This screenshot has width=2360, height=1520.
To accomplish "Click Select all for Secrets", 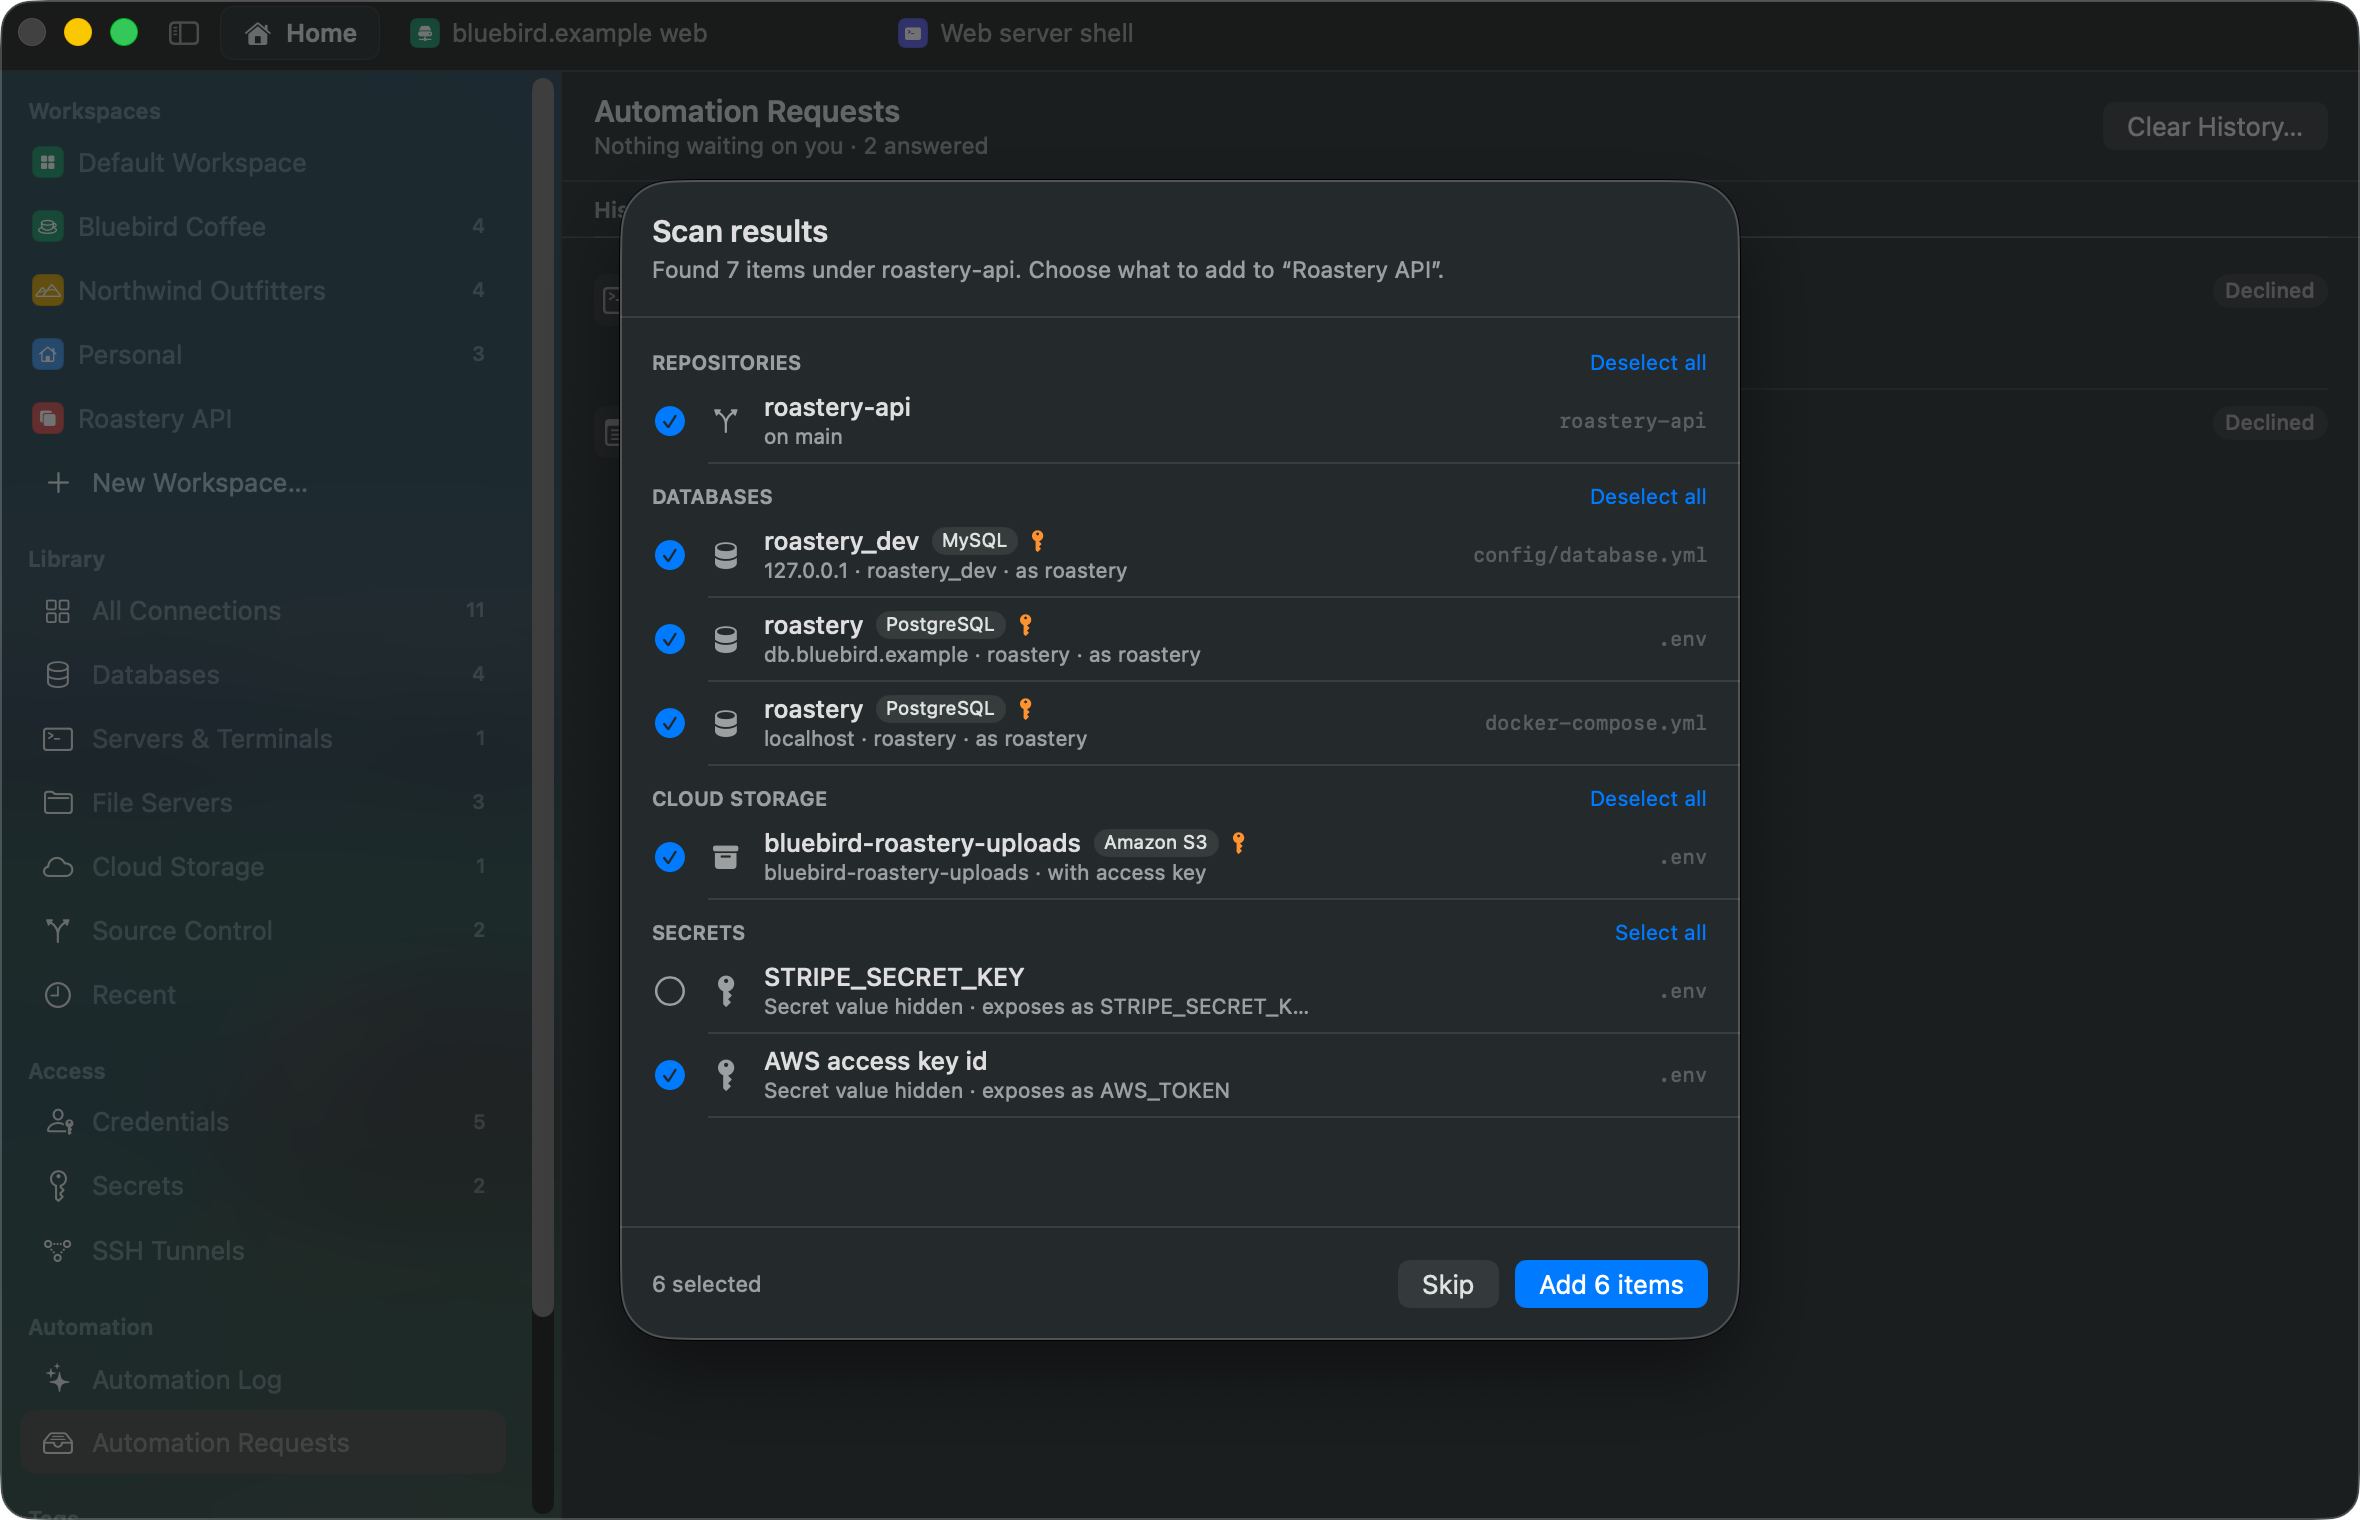I will [x=1660, y=932].
